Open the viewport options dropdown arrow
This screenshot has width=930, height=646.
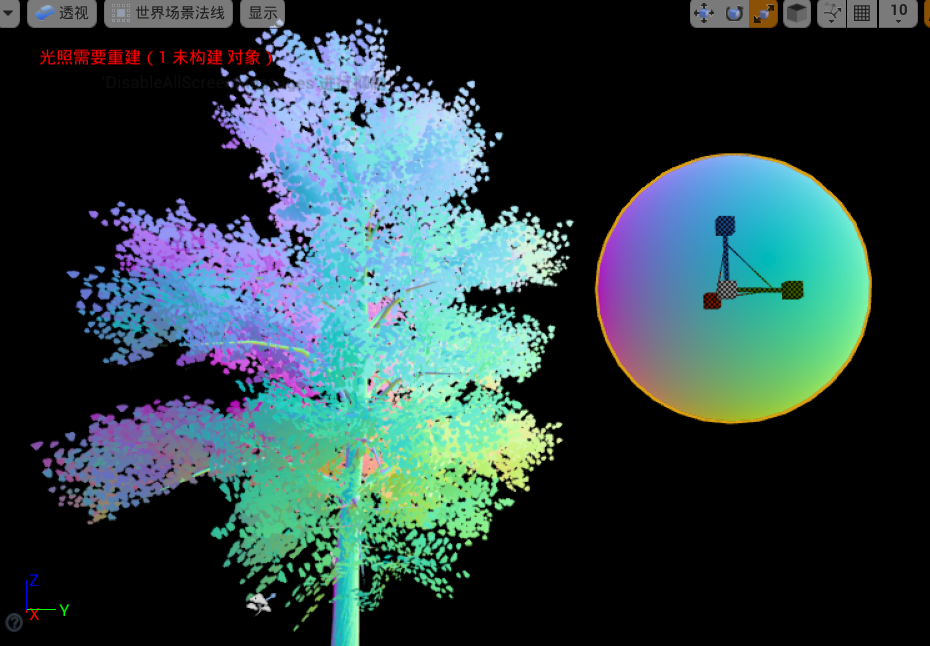(8, 12)
